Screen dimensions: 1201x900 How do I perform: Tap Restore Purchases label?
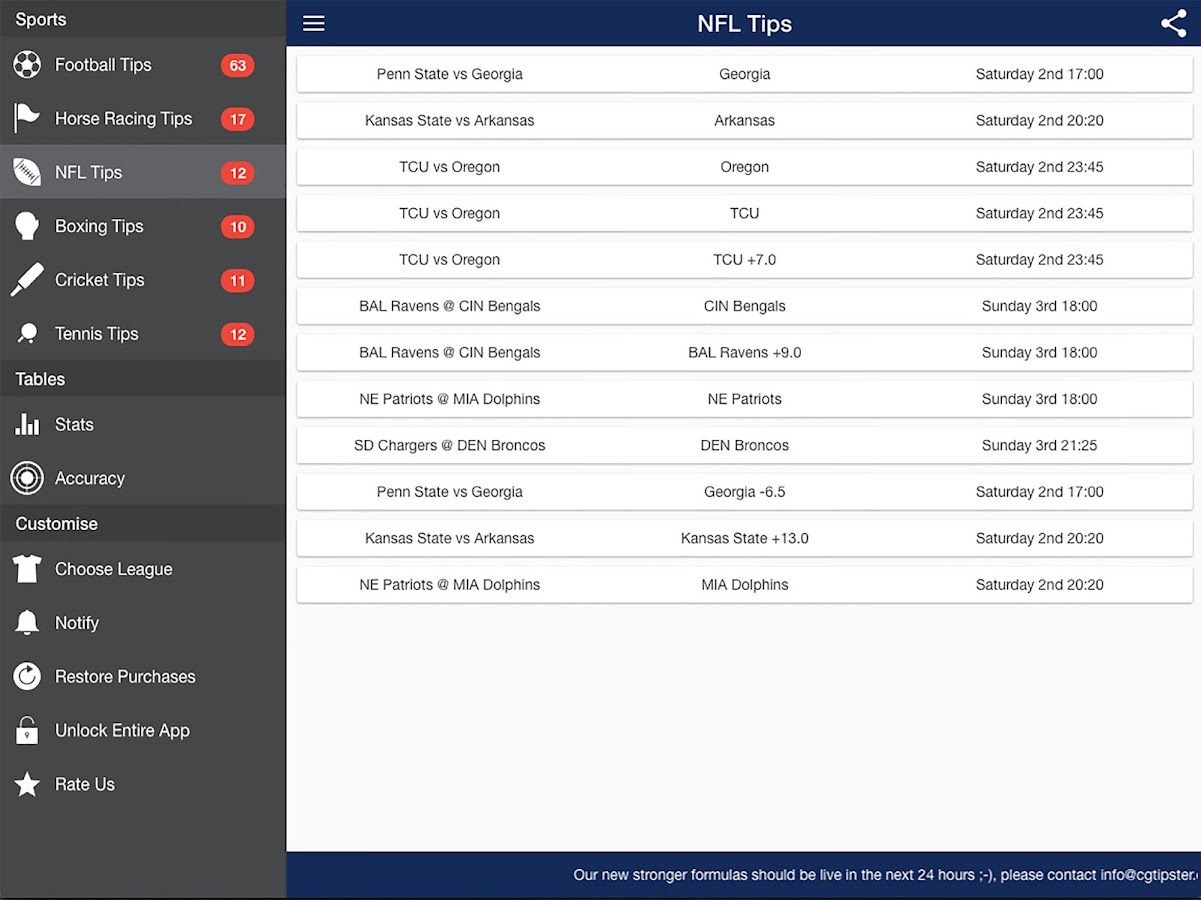point(125,677)
